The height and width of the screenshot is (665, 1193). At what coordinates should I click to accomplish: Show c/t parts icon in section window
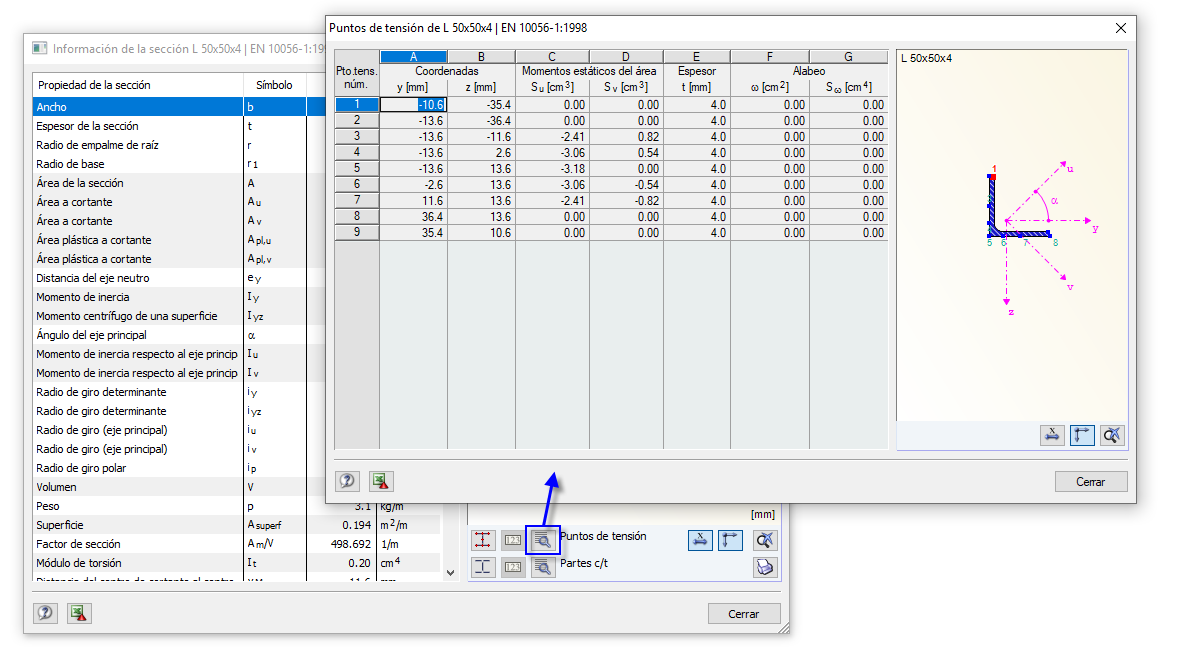pos(482,567)
